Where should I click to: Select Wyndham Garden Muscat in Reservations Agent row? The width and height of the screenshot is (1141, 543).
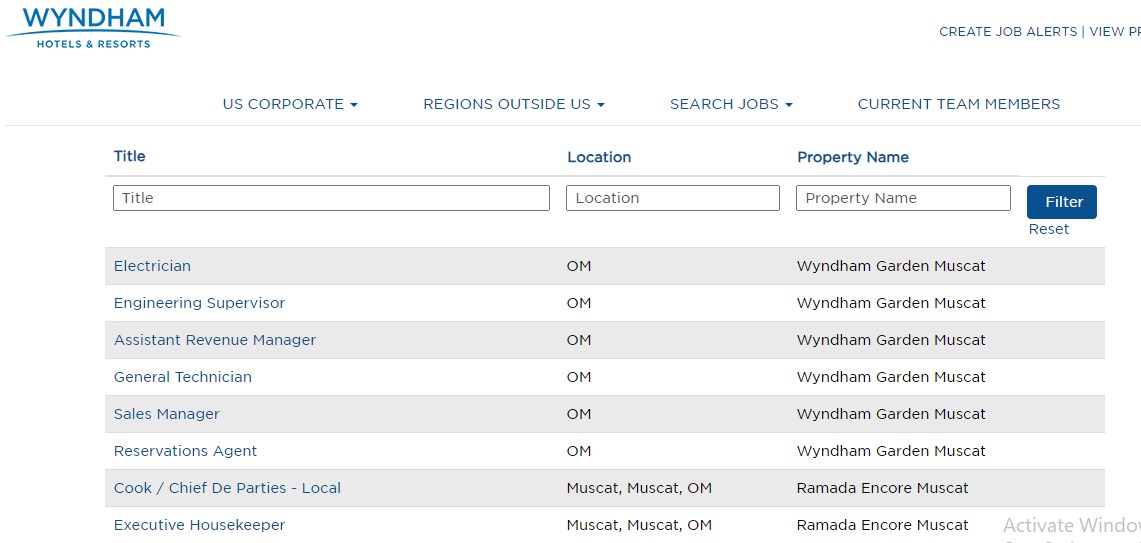pyautogui.click(x=891, y=451)
